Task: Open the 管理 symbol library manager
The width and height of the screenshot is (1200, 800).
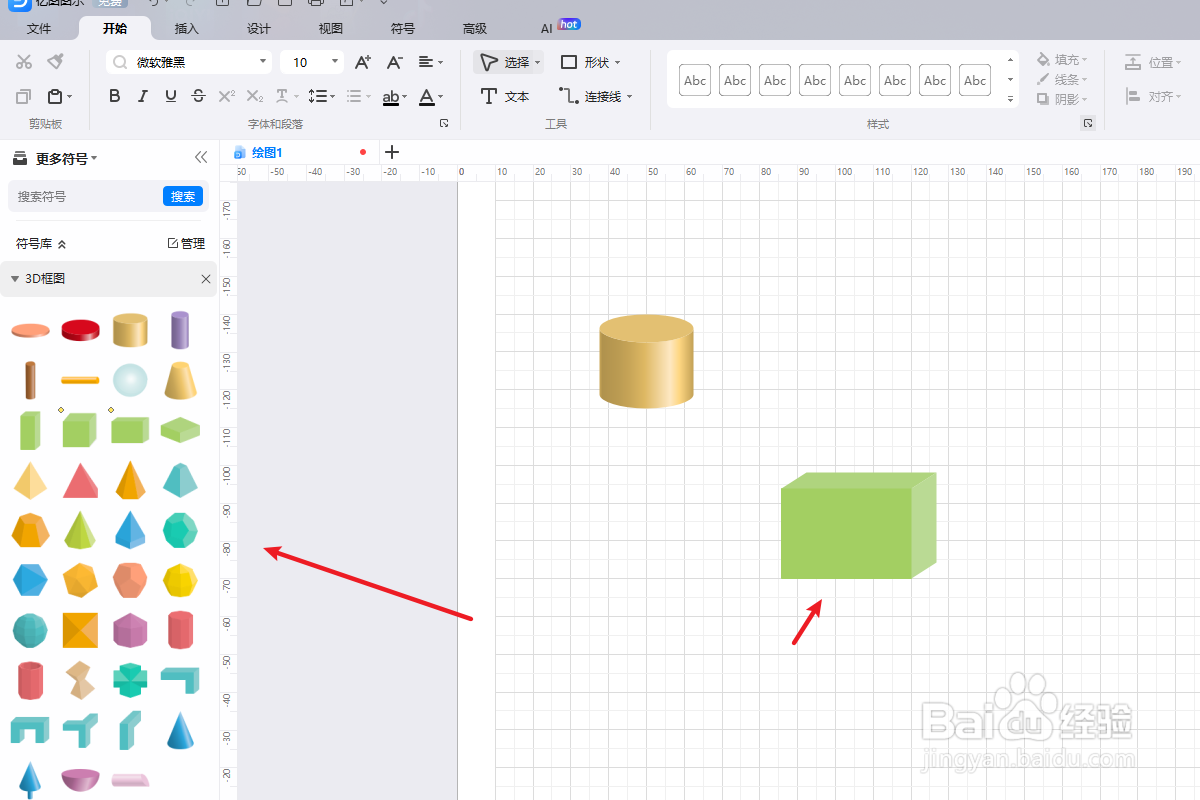Action: [x=188, y=242]
